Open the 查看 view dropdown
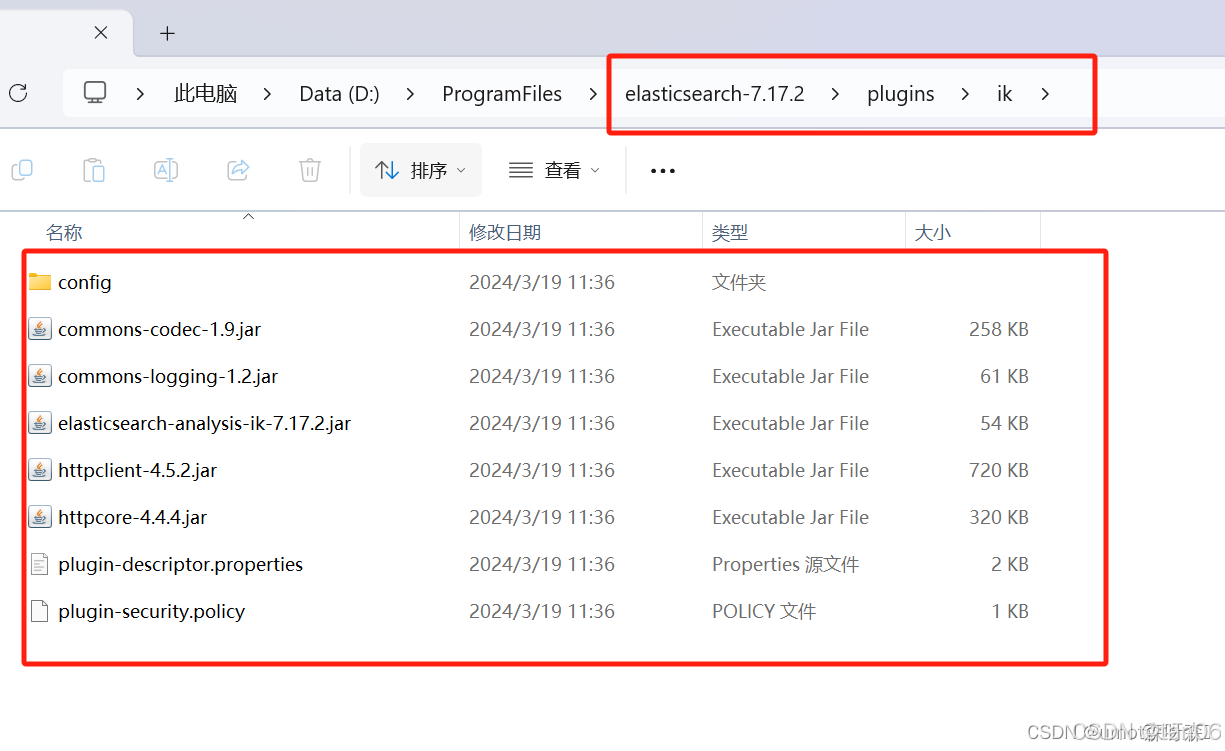Screen dimensions: 1225x751 pyautogui.click(x=554, y=170)
